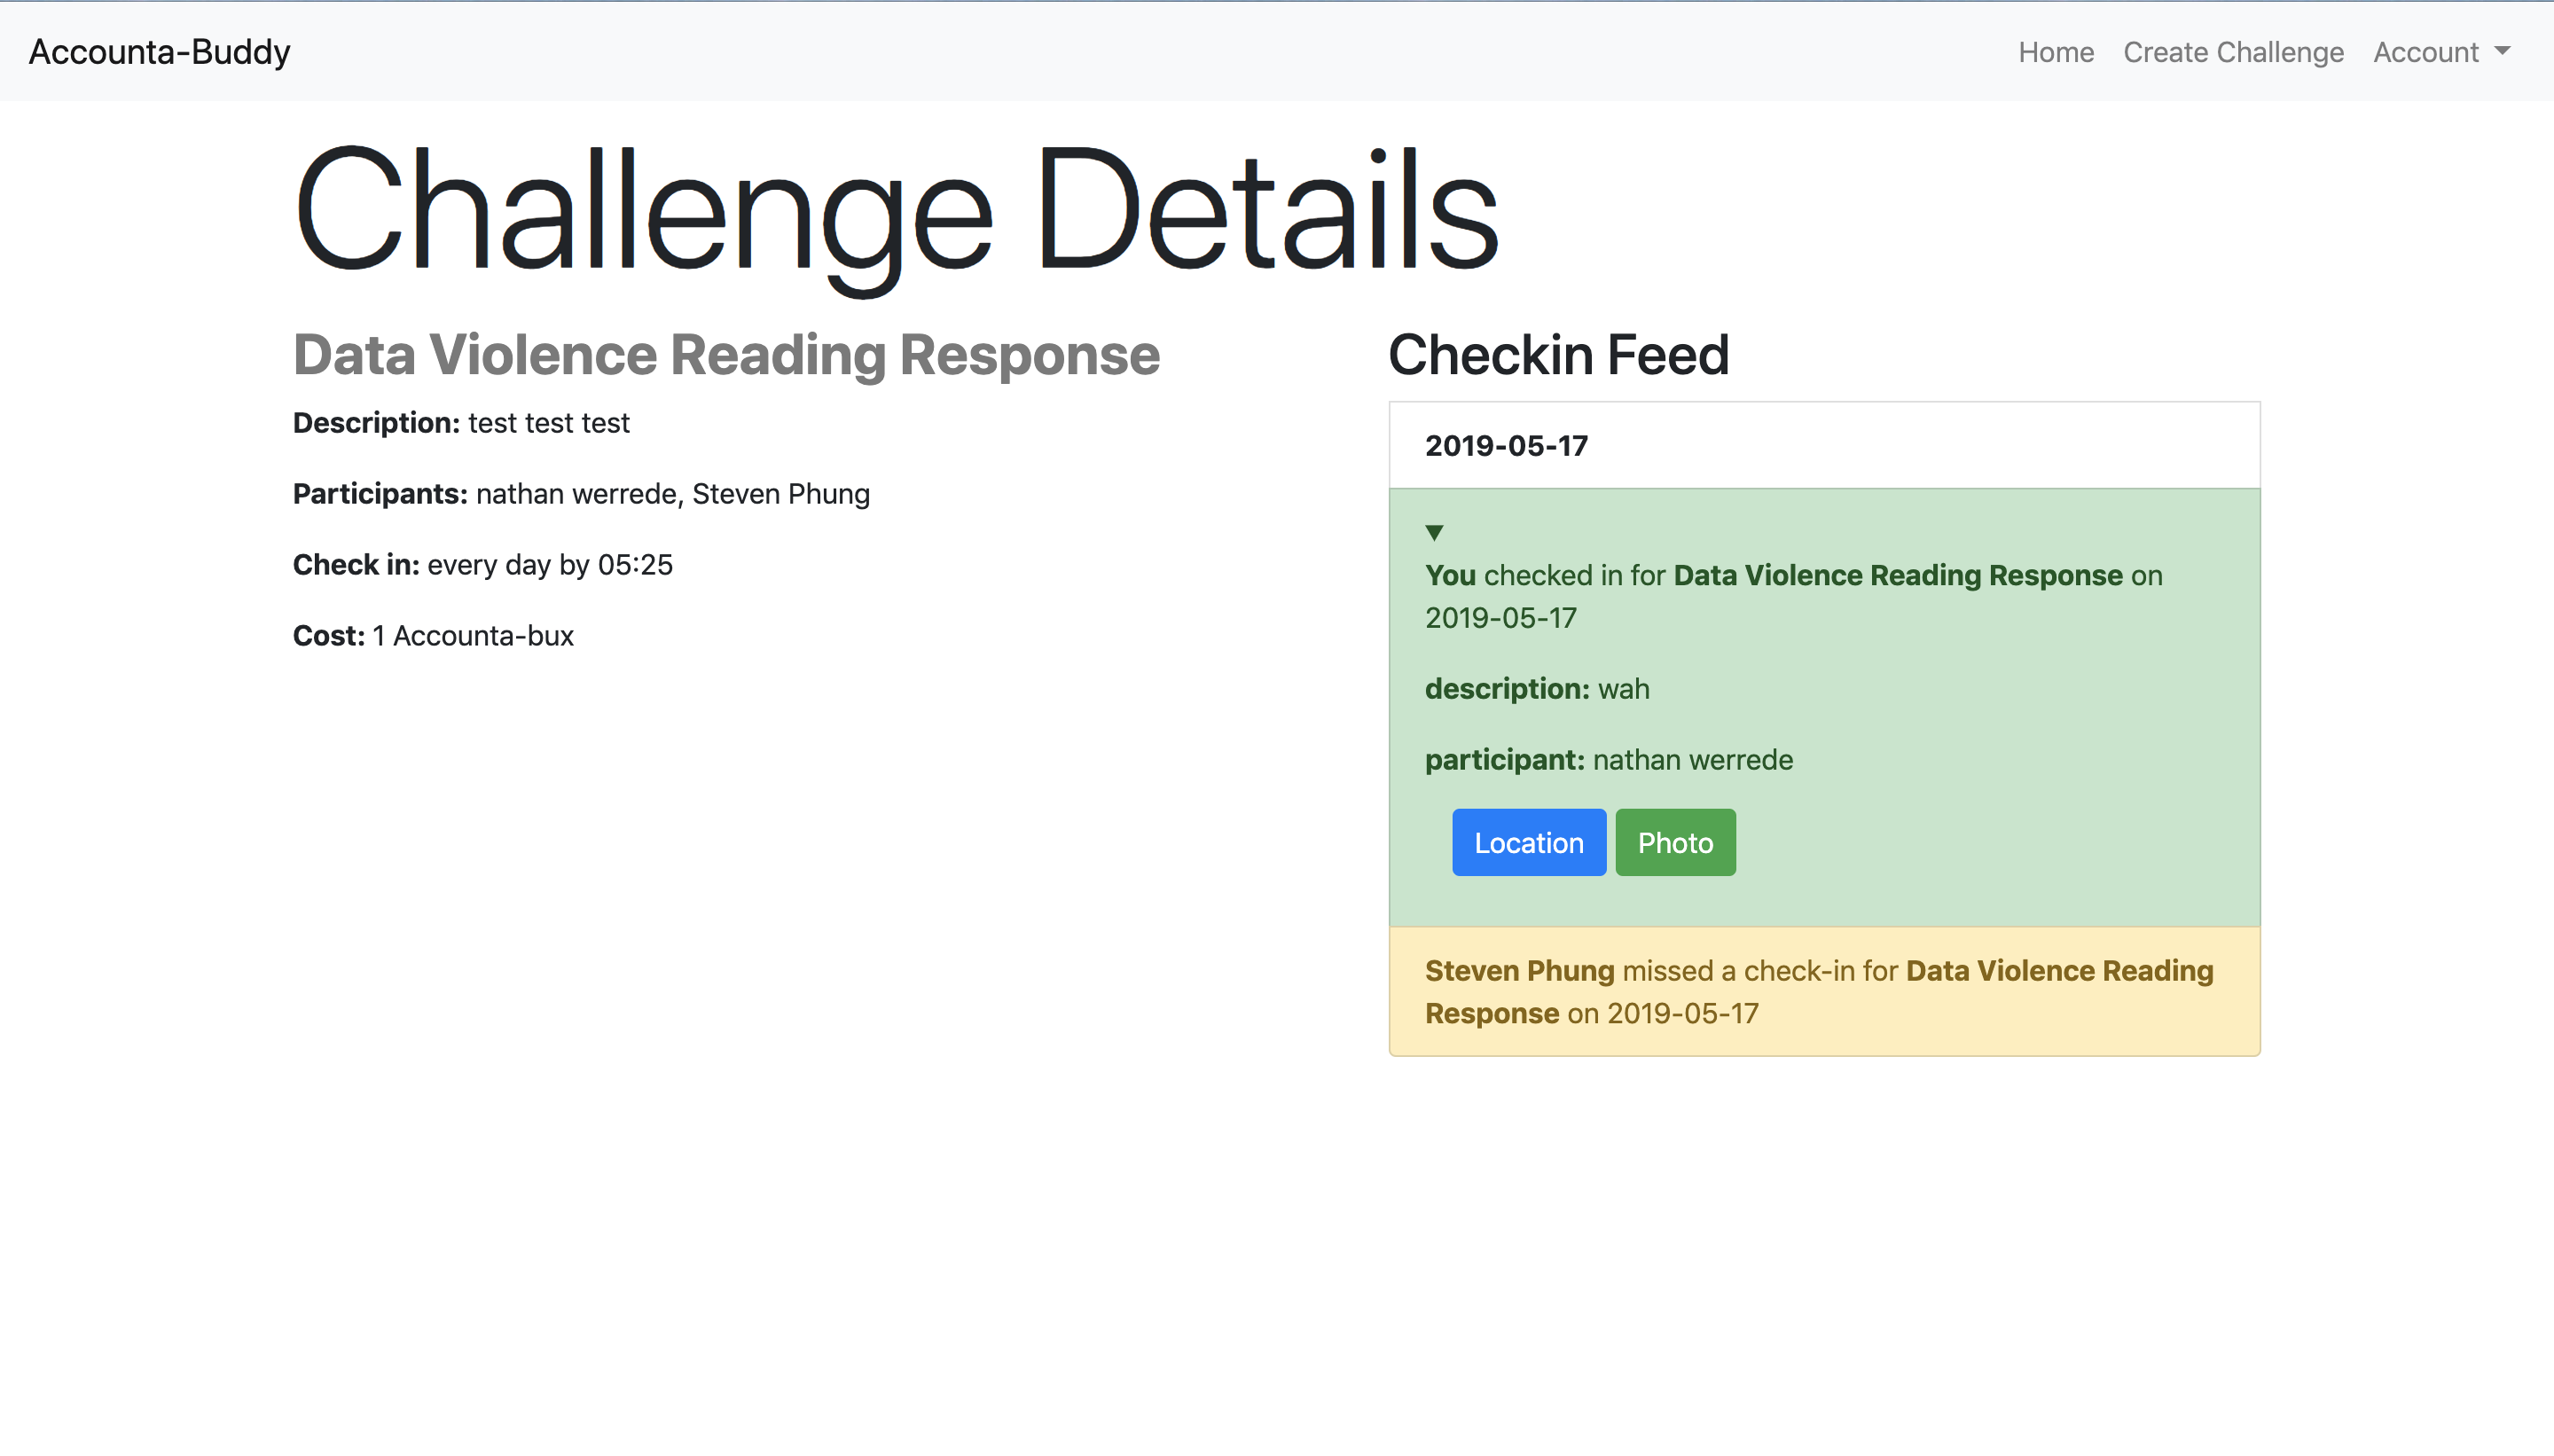This screenshot has width=2554, height=1456.
Task: Click the Account menu label
Action: click(x=2426, y=52)
